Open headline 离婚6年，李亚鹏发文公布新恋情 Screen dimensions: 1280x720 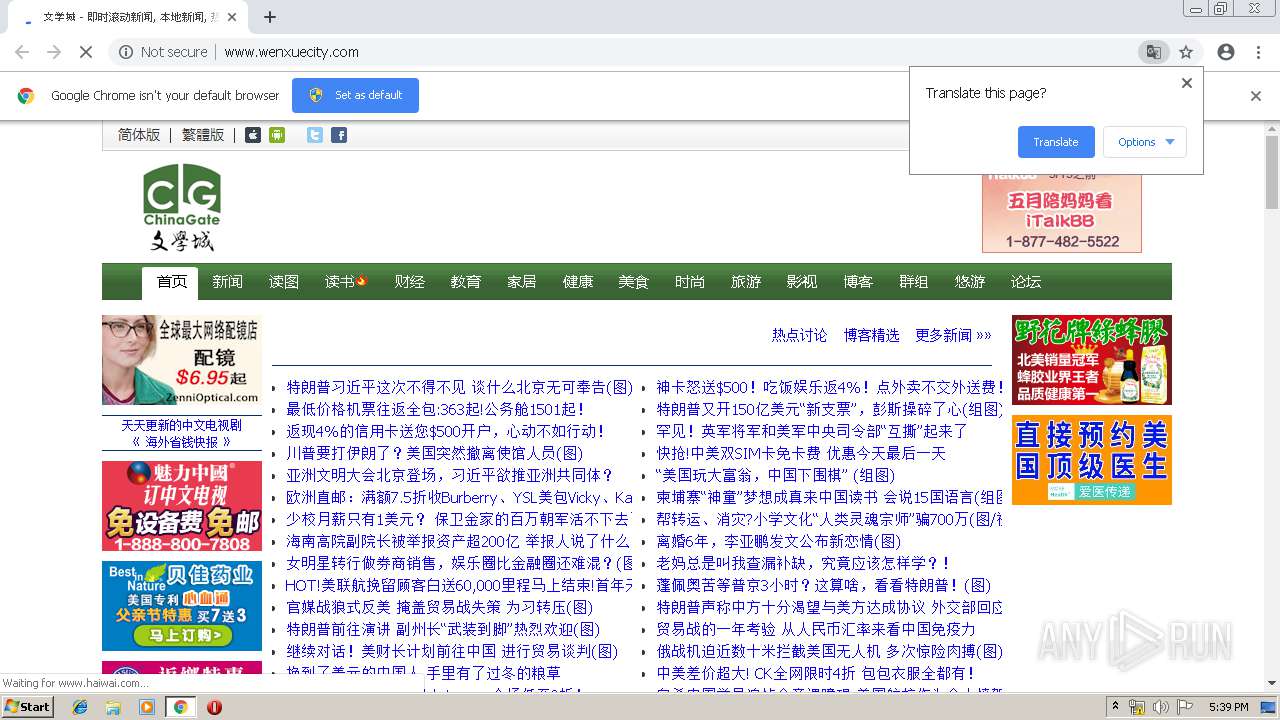[778, 541]
